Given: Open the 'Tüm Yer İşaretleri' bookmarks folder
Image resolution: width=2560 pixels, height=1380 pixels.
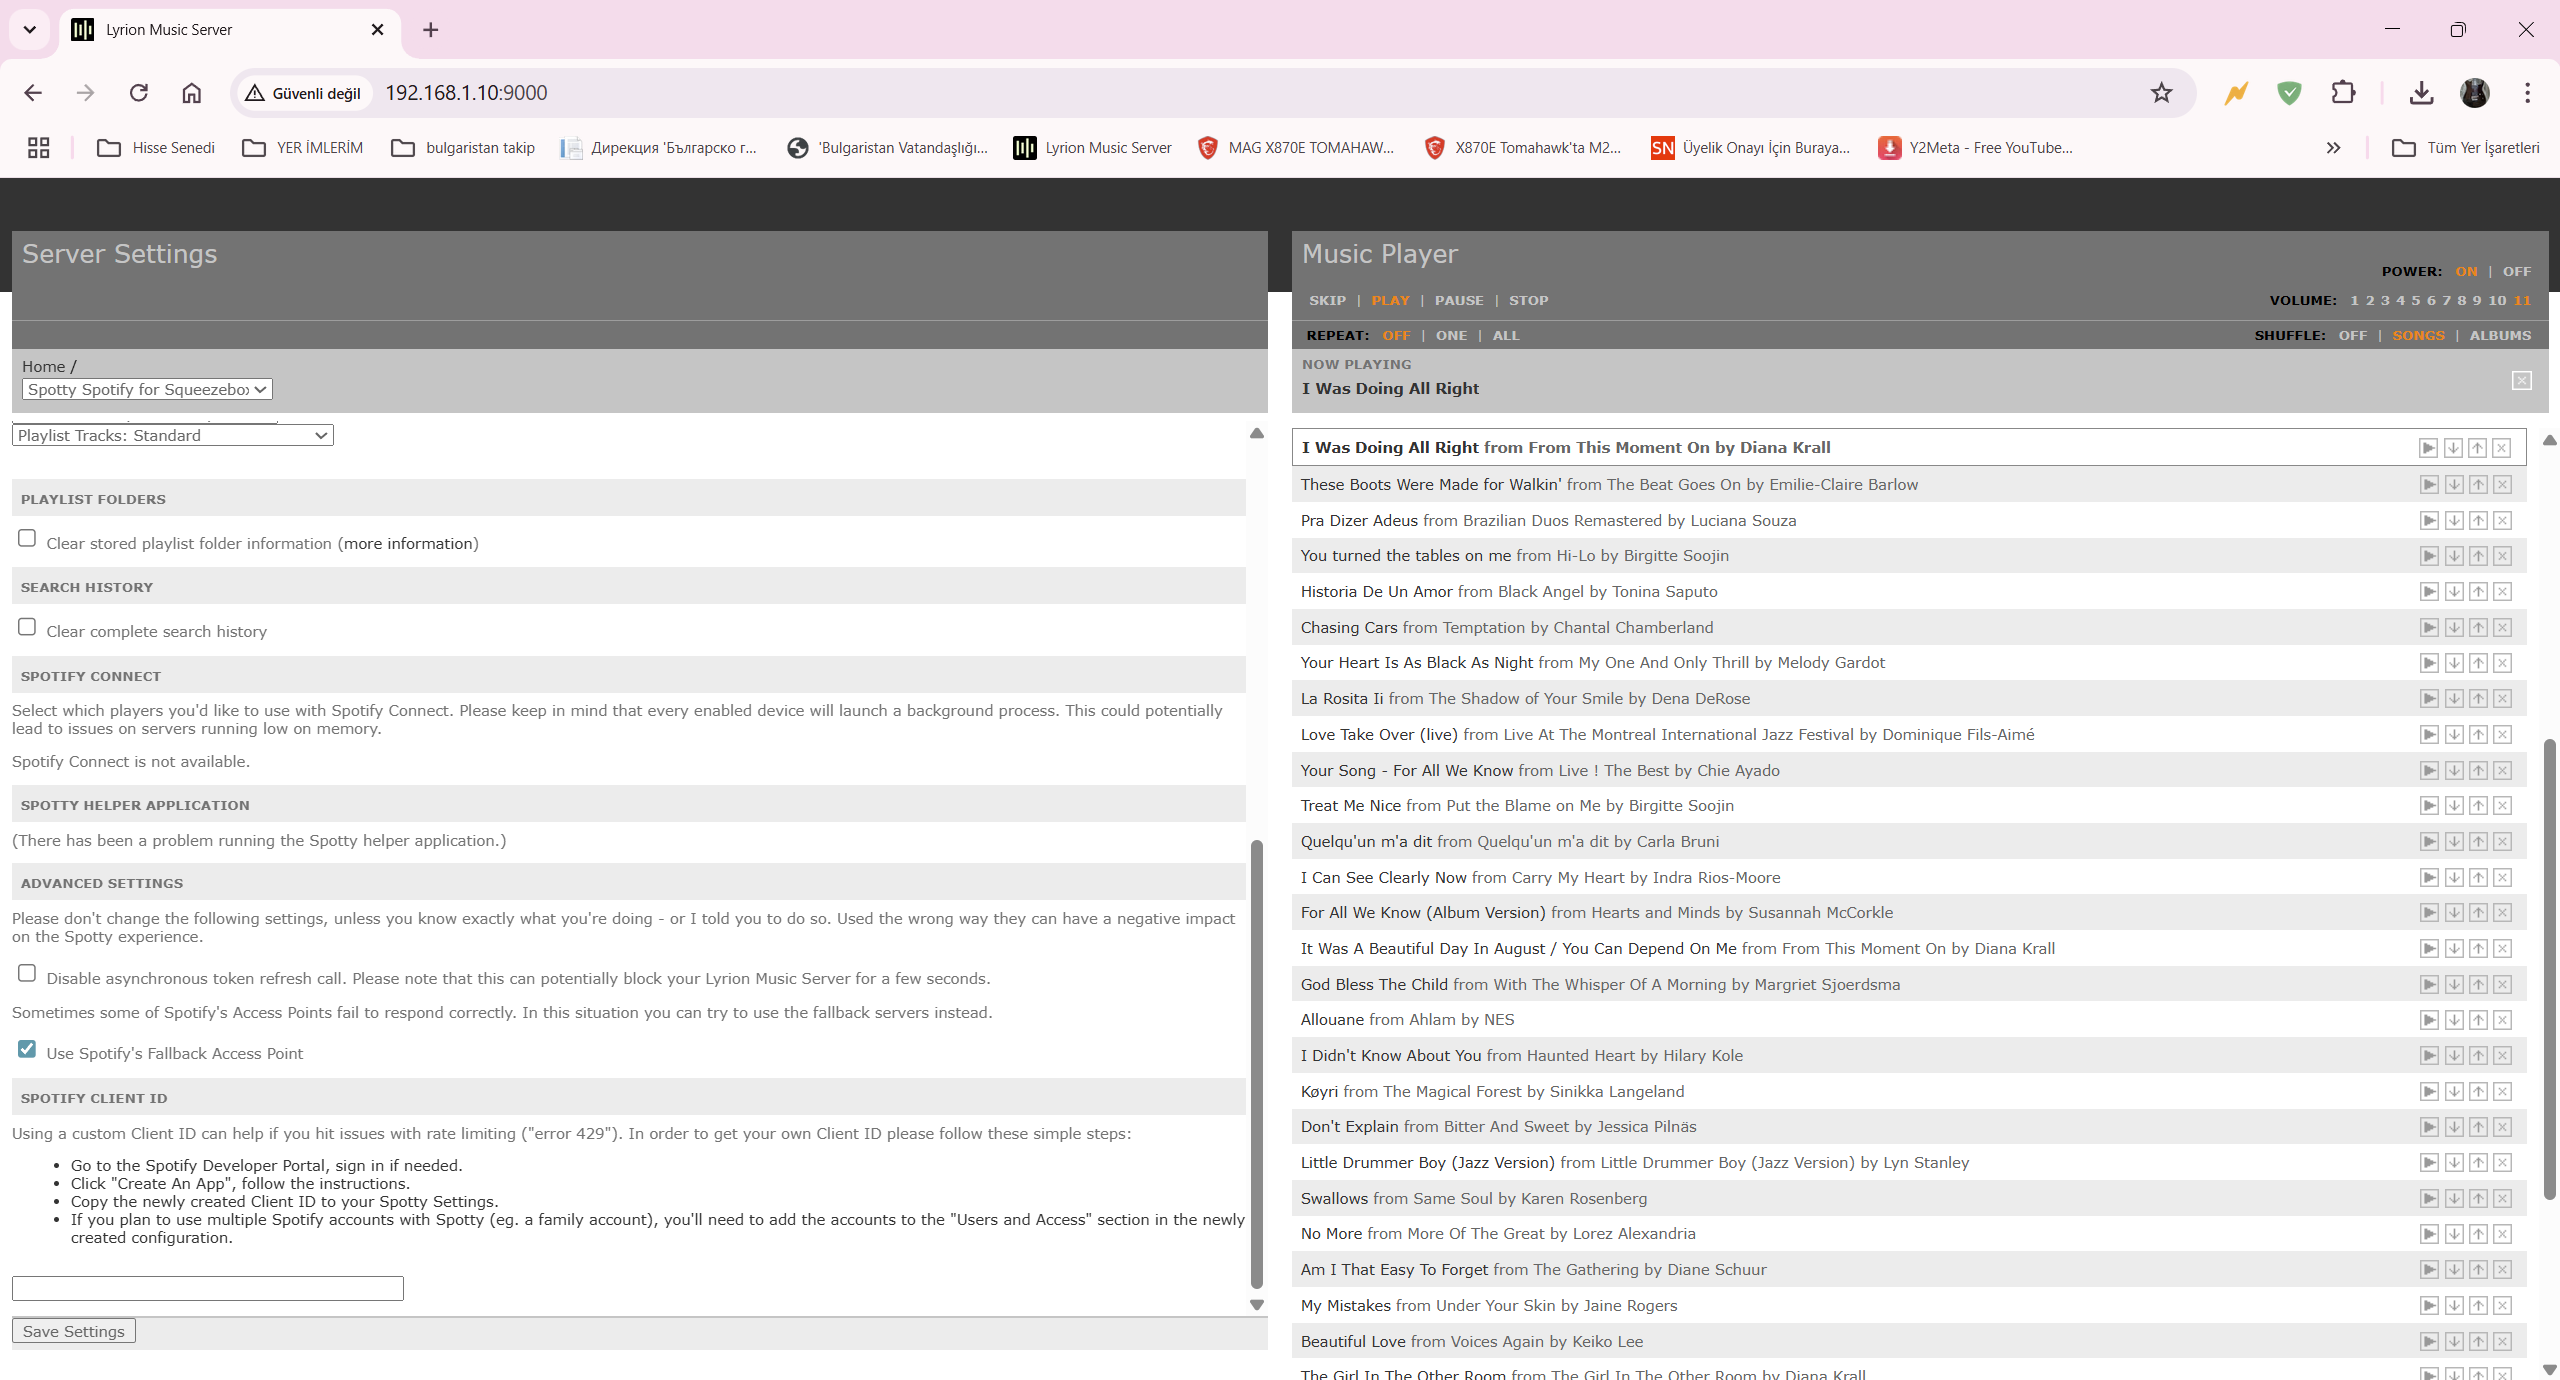Looking at the screenshot, I should click(x=2465, y=148).
